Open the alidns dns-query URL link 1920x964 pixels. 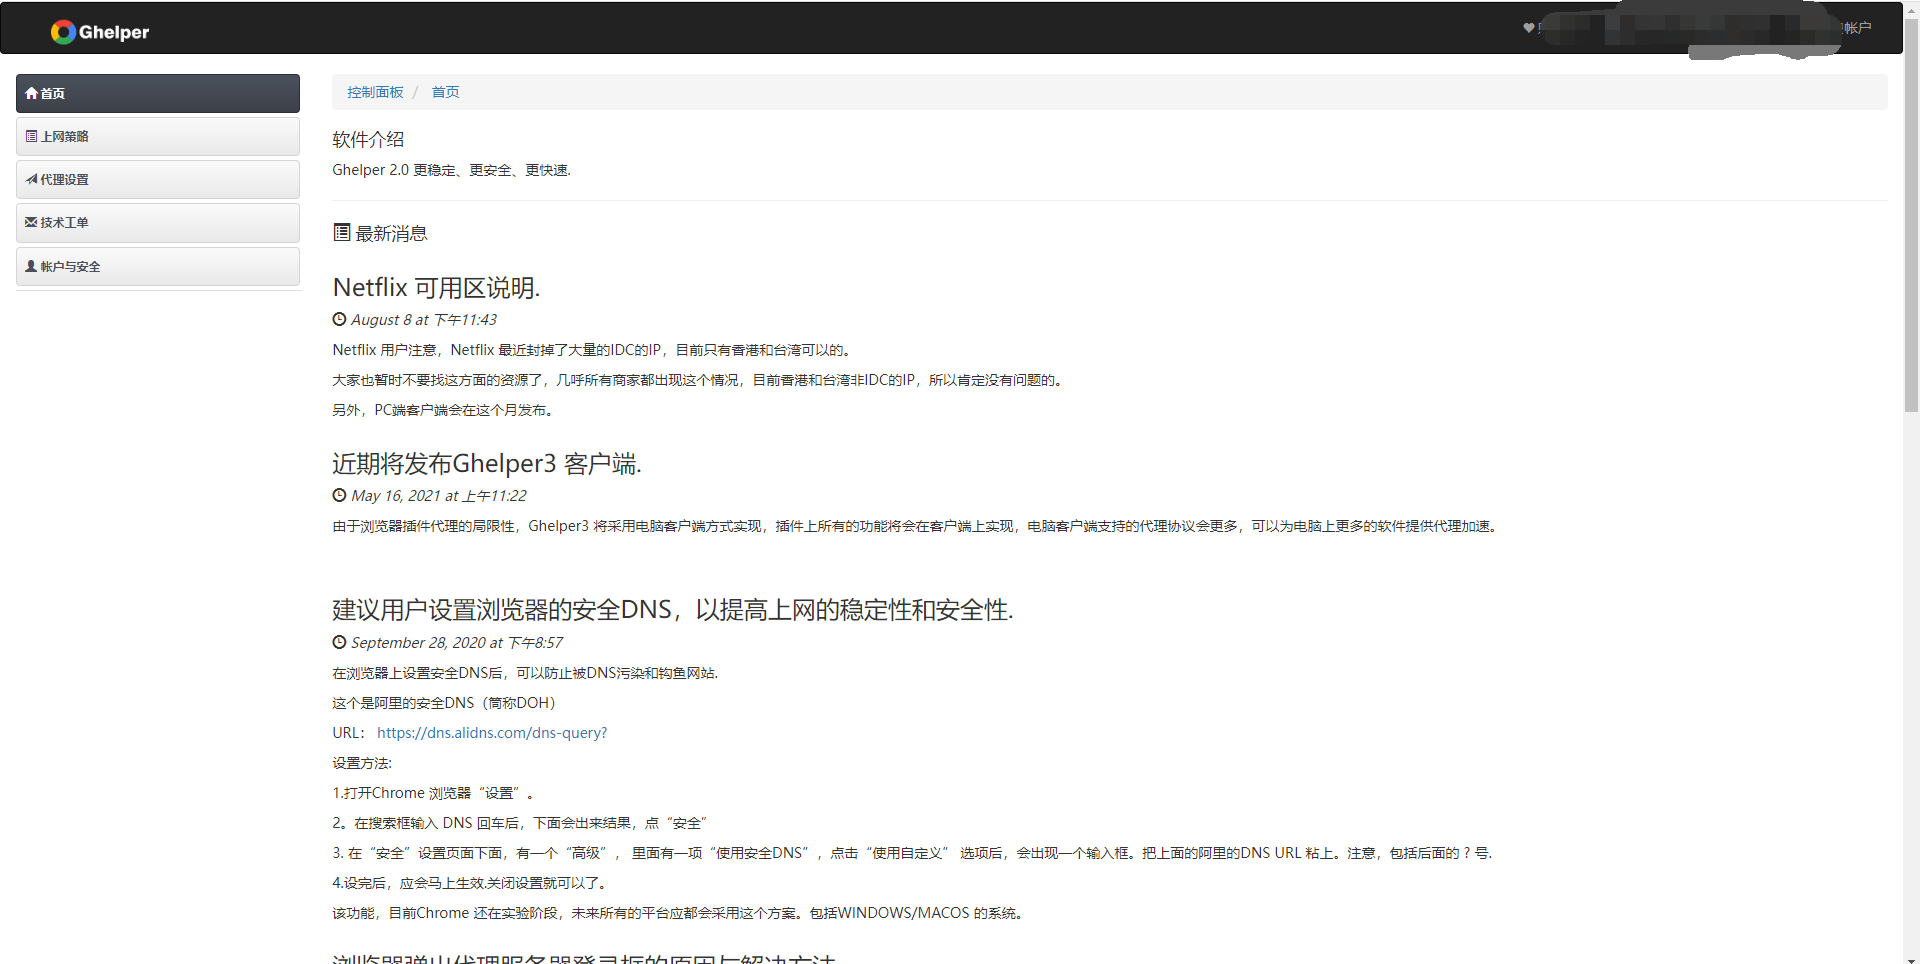[x=492, y=733]
